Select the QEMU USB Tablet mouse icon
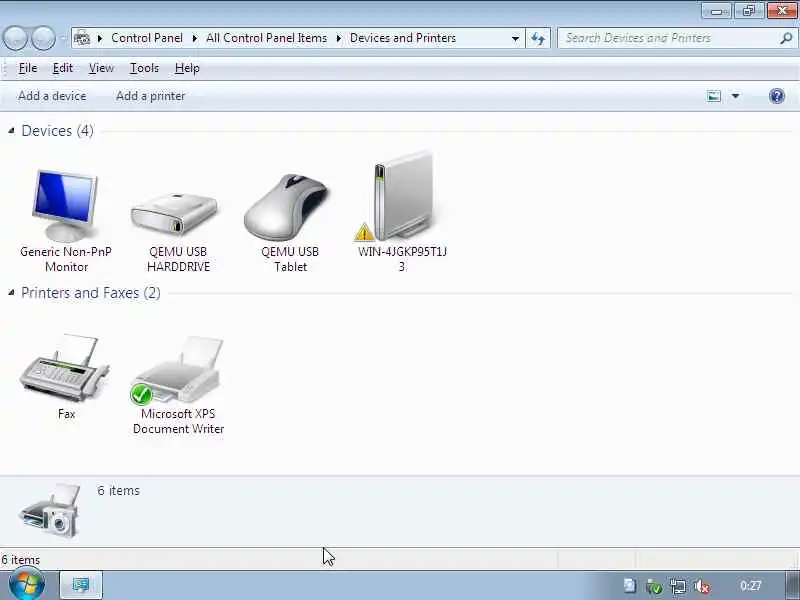800x600 pixels. pos(286,207)
